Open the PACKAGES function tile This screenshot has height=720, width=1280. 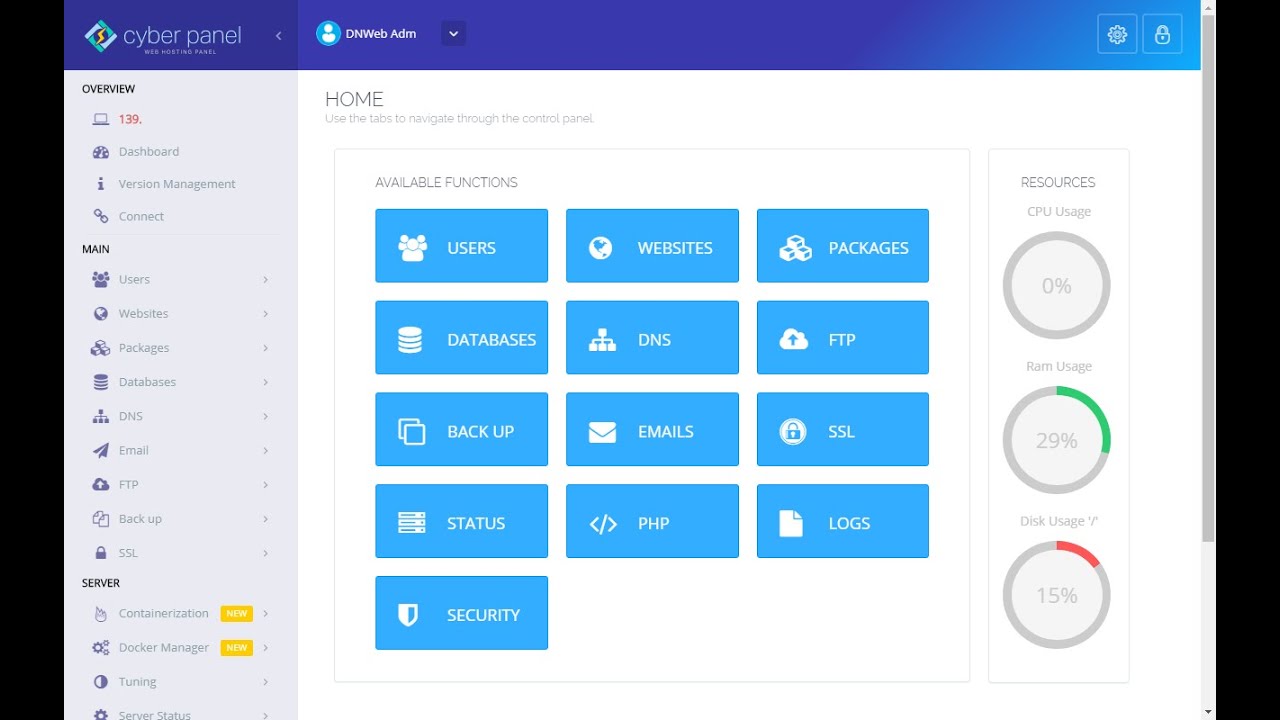pyautogui.click(x=843, y=246)
